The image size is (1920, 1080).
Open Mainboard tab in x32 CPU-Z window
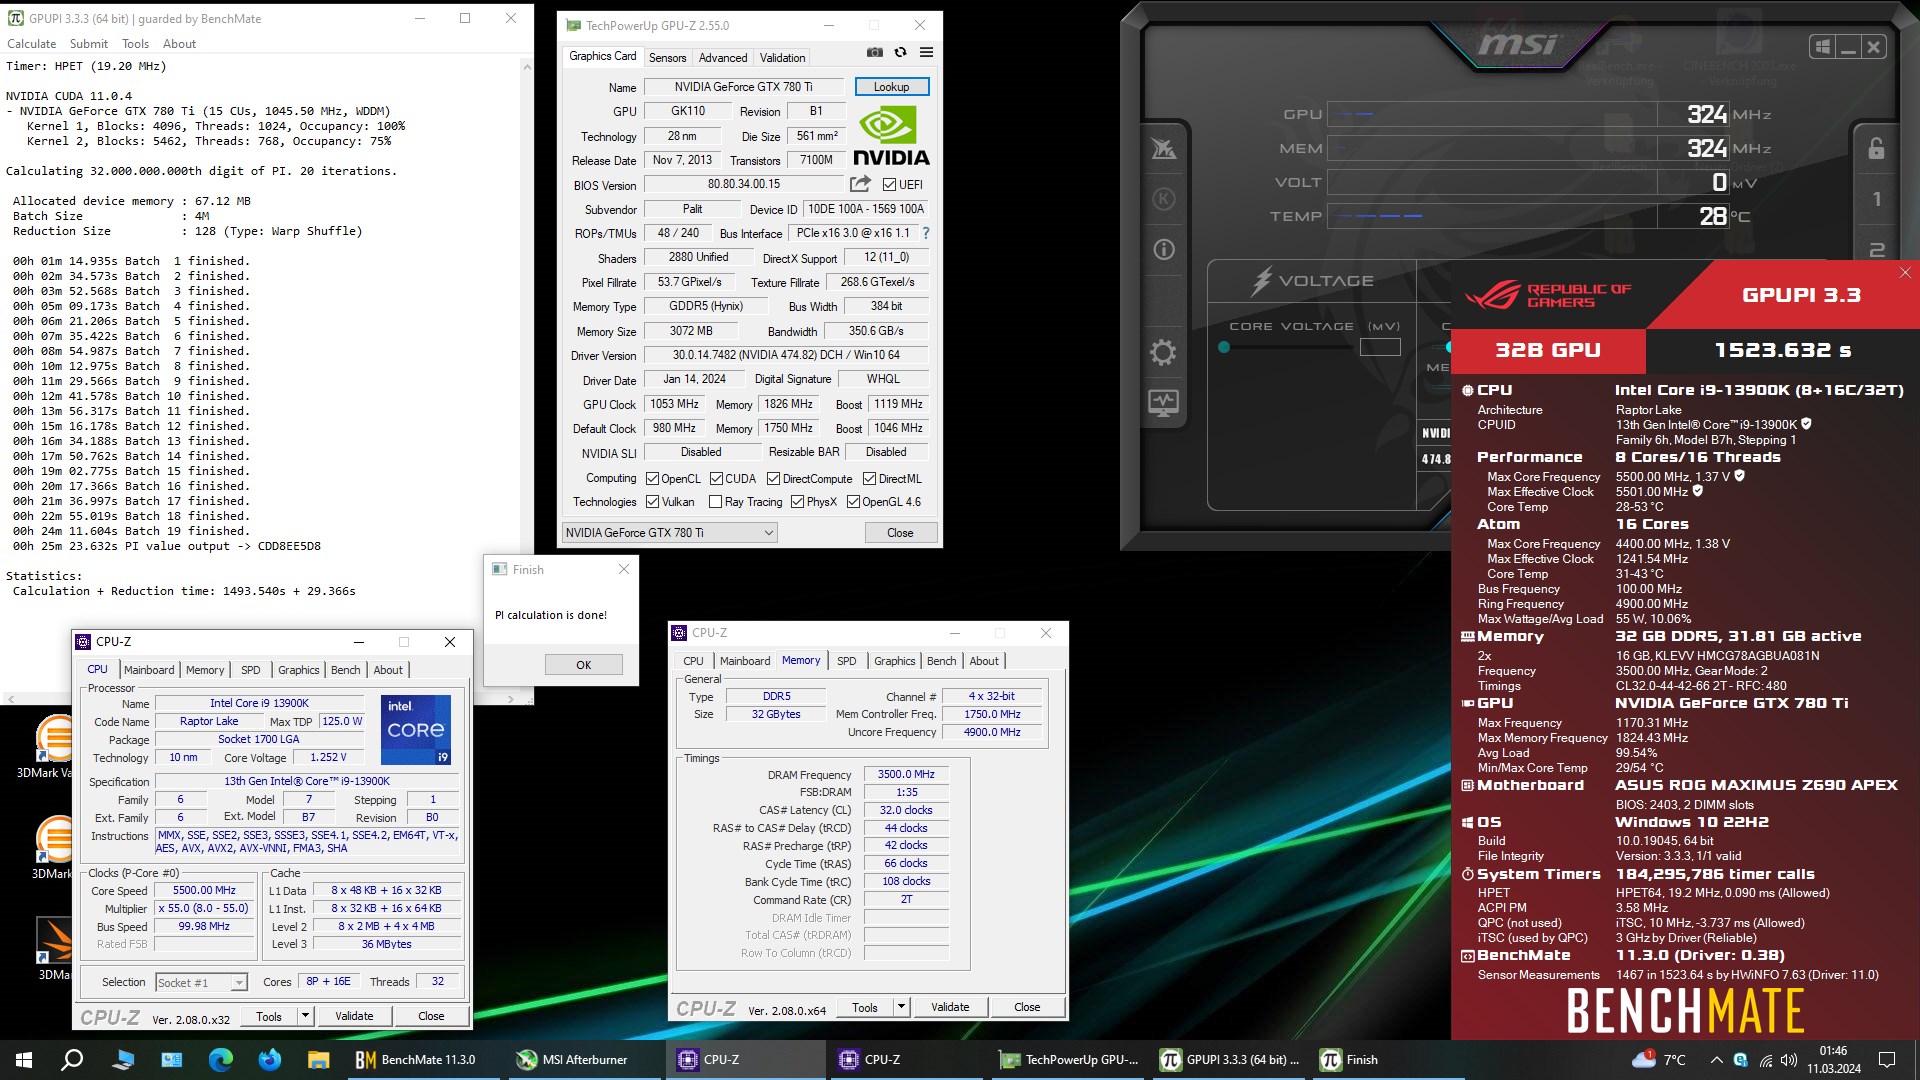pos(149,670)
